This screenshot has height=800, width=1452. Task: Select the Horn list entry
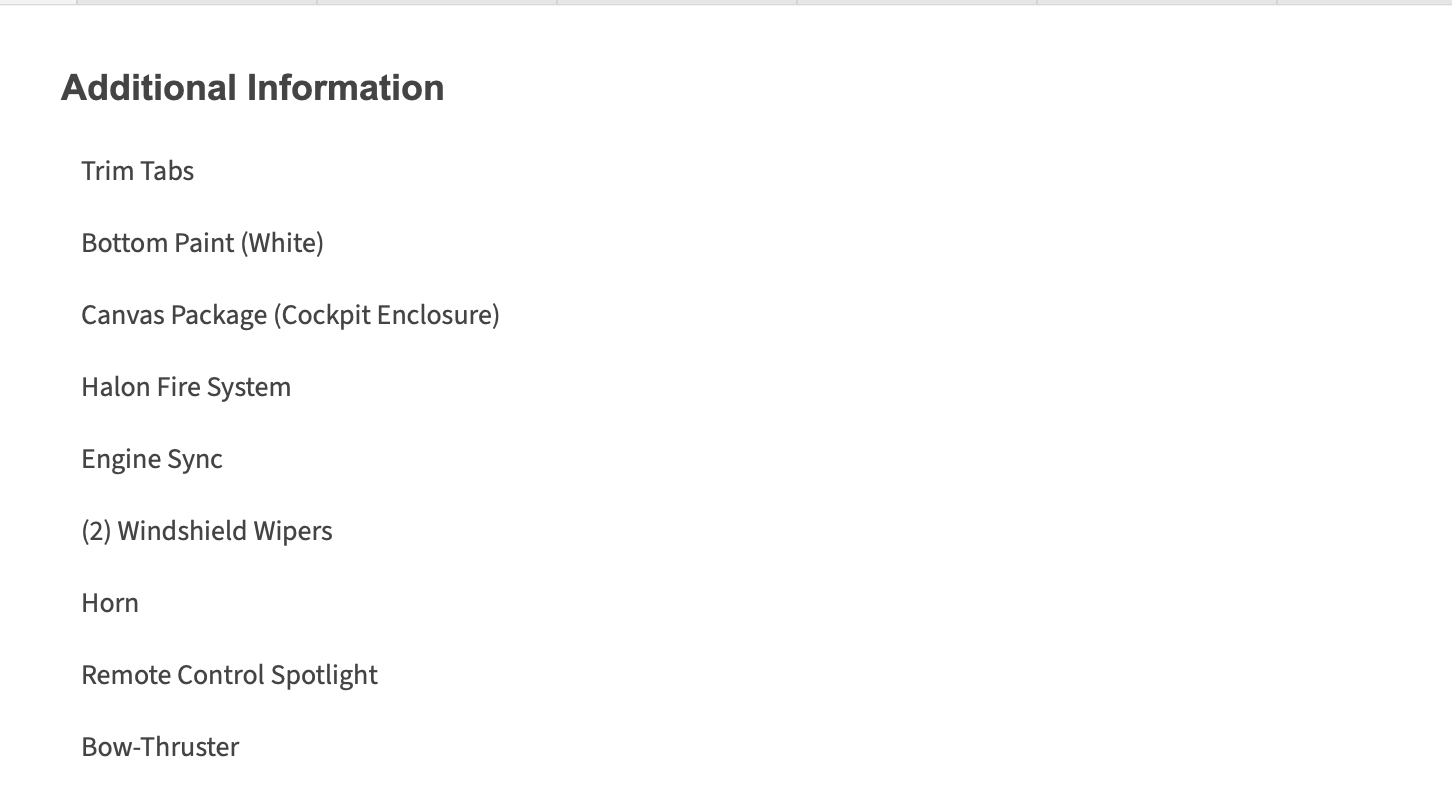pyautogui.click(x=110, y=603)
